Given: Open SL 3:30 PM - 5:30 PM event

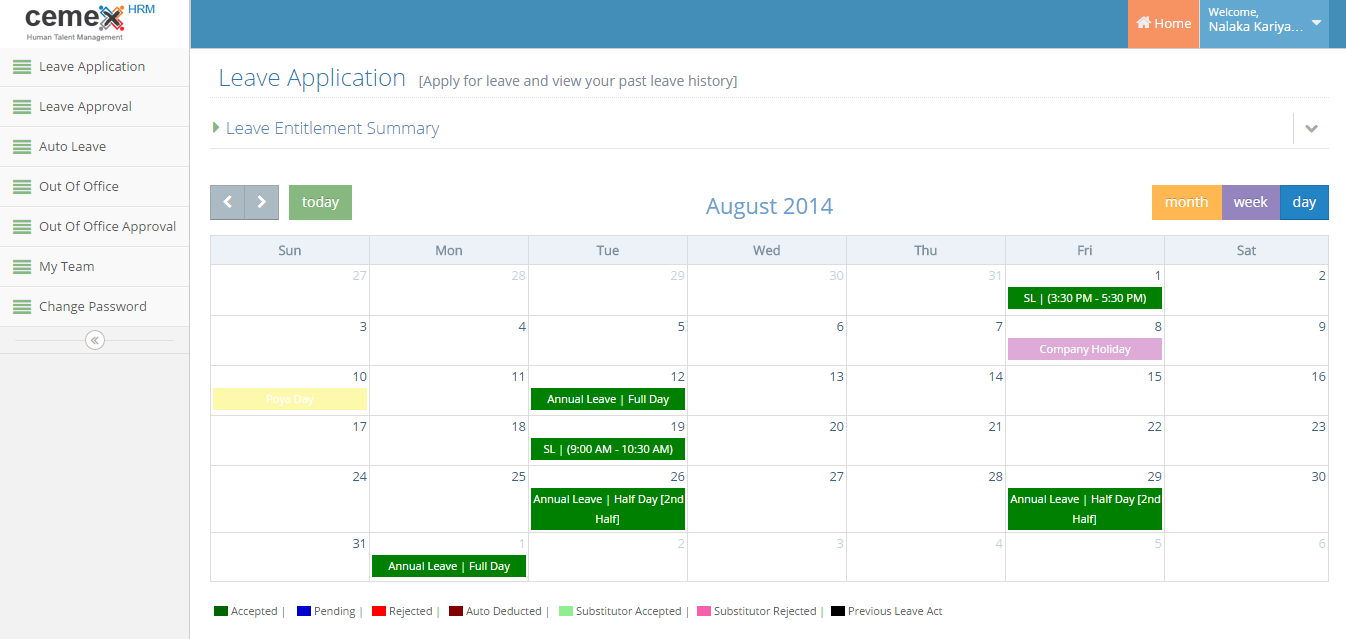Looking at the screenshot, I should click(x=1085, y=298).
